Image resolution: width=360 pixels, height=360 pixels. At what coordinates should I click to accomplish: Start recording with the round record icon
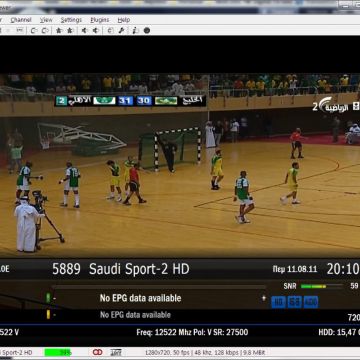pyautogui.click(x=147, y=30)
